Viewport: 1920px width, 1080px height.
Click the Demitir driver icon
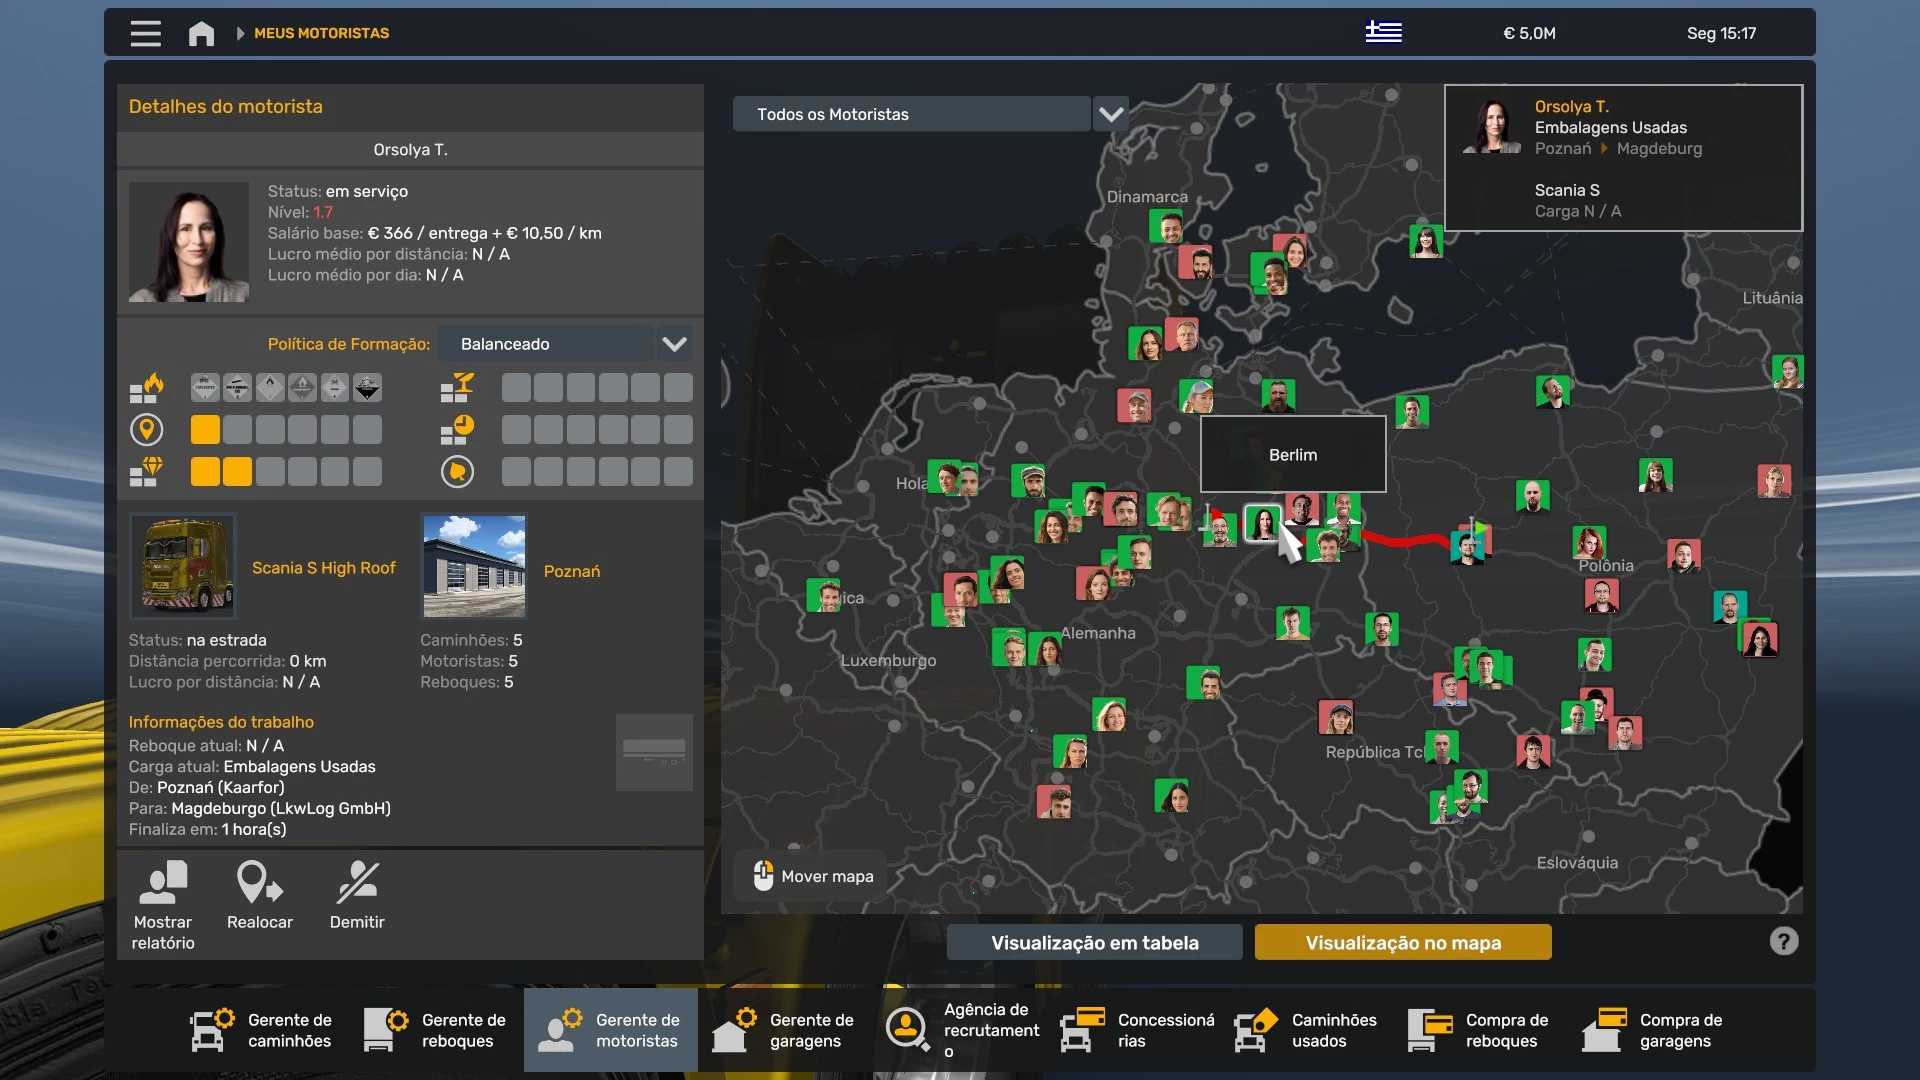pyautogui.click(x=357, y=884)
